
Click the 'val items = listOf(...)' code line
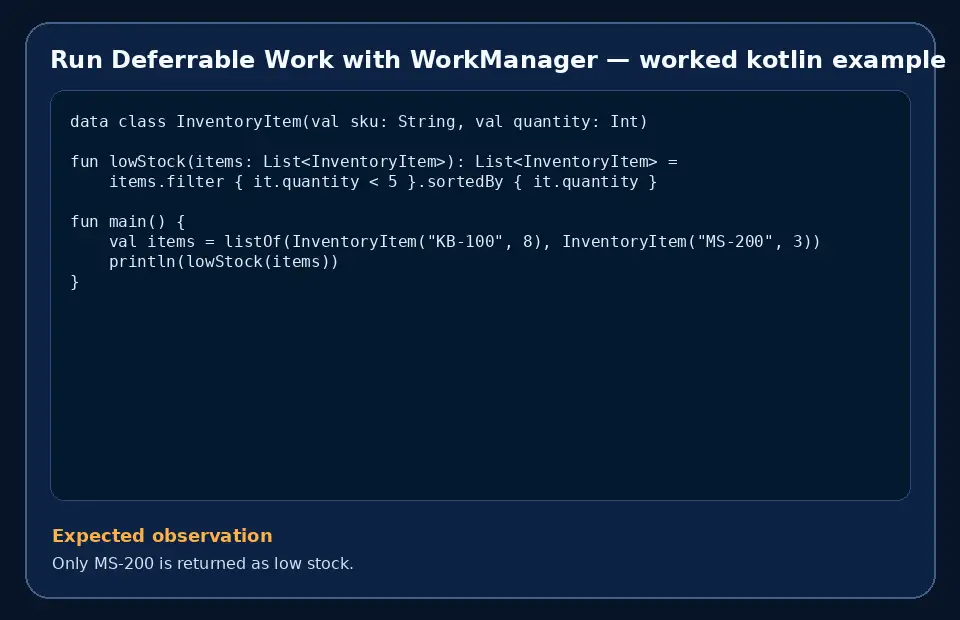465,242
